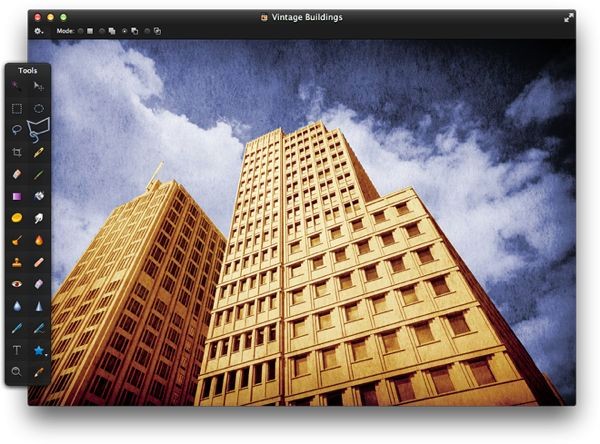Click the document icon beside the title
The image size is (600, 444).
tap(264, 18)
